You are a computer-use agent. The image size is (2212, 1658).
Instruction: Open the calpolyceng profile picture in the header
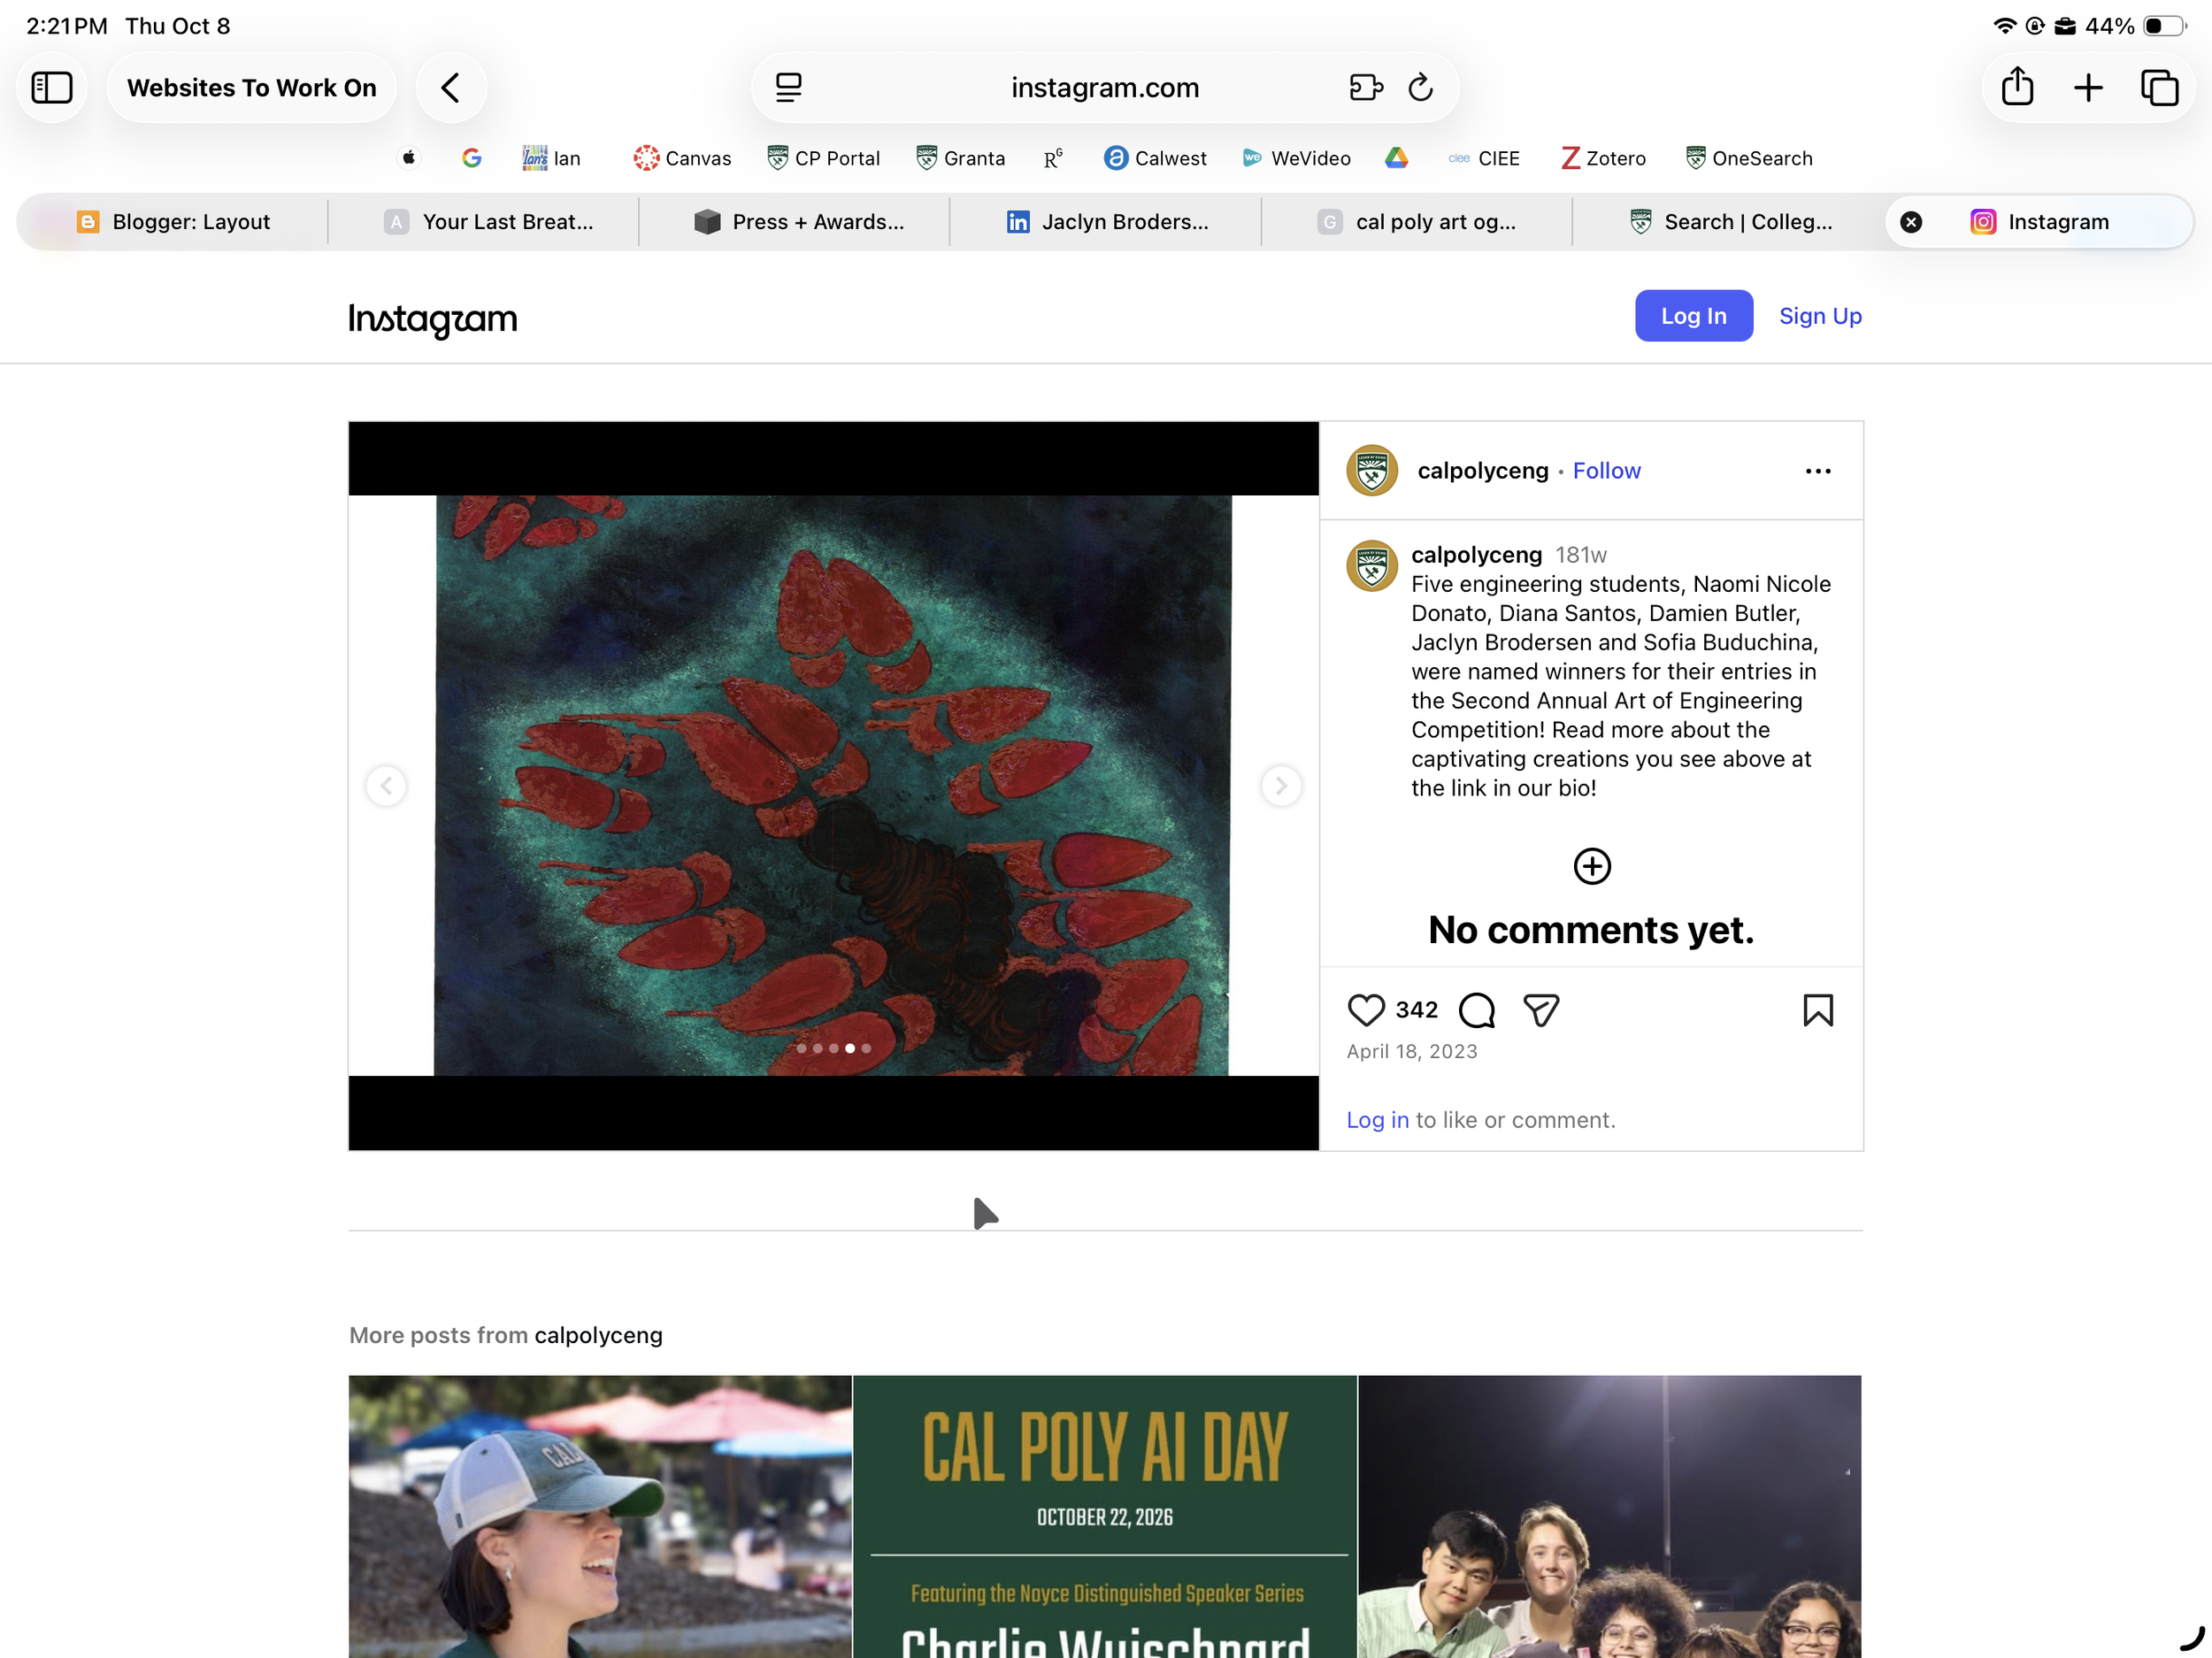click(1372, 471)
